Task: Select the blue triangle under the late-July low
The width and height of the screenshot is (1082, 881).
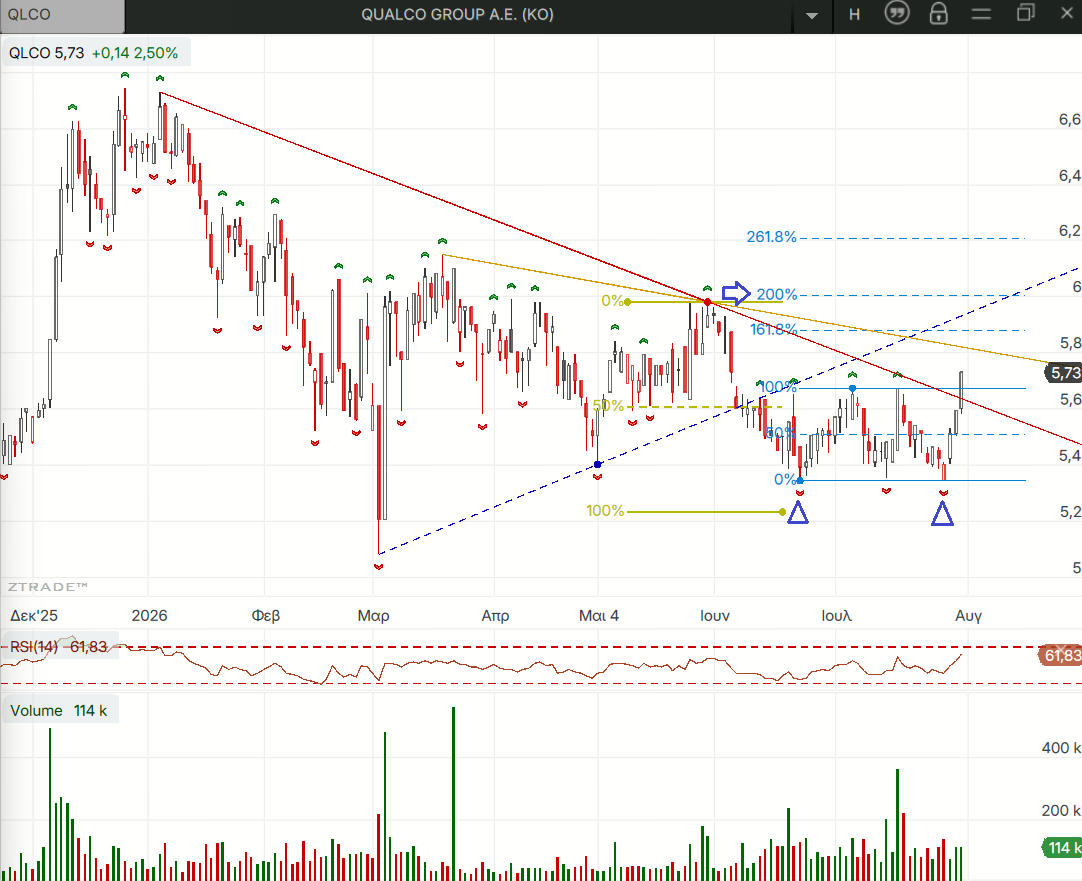Action: [942, 514]
